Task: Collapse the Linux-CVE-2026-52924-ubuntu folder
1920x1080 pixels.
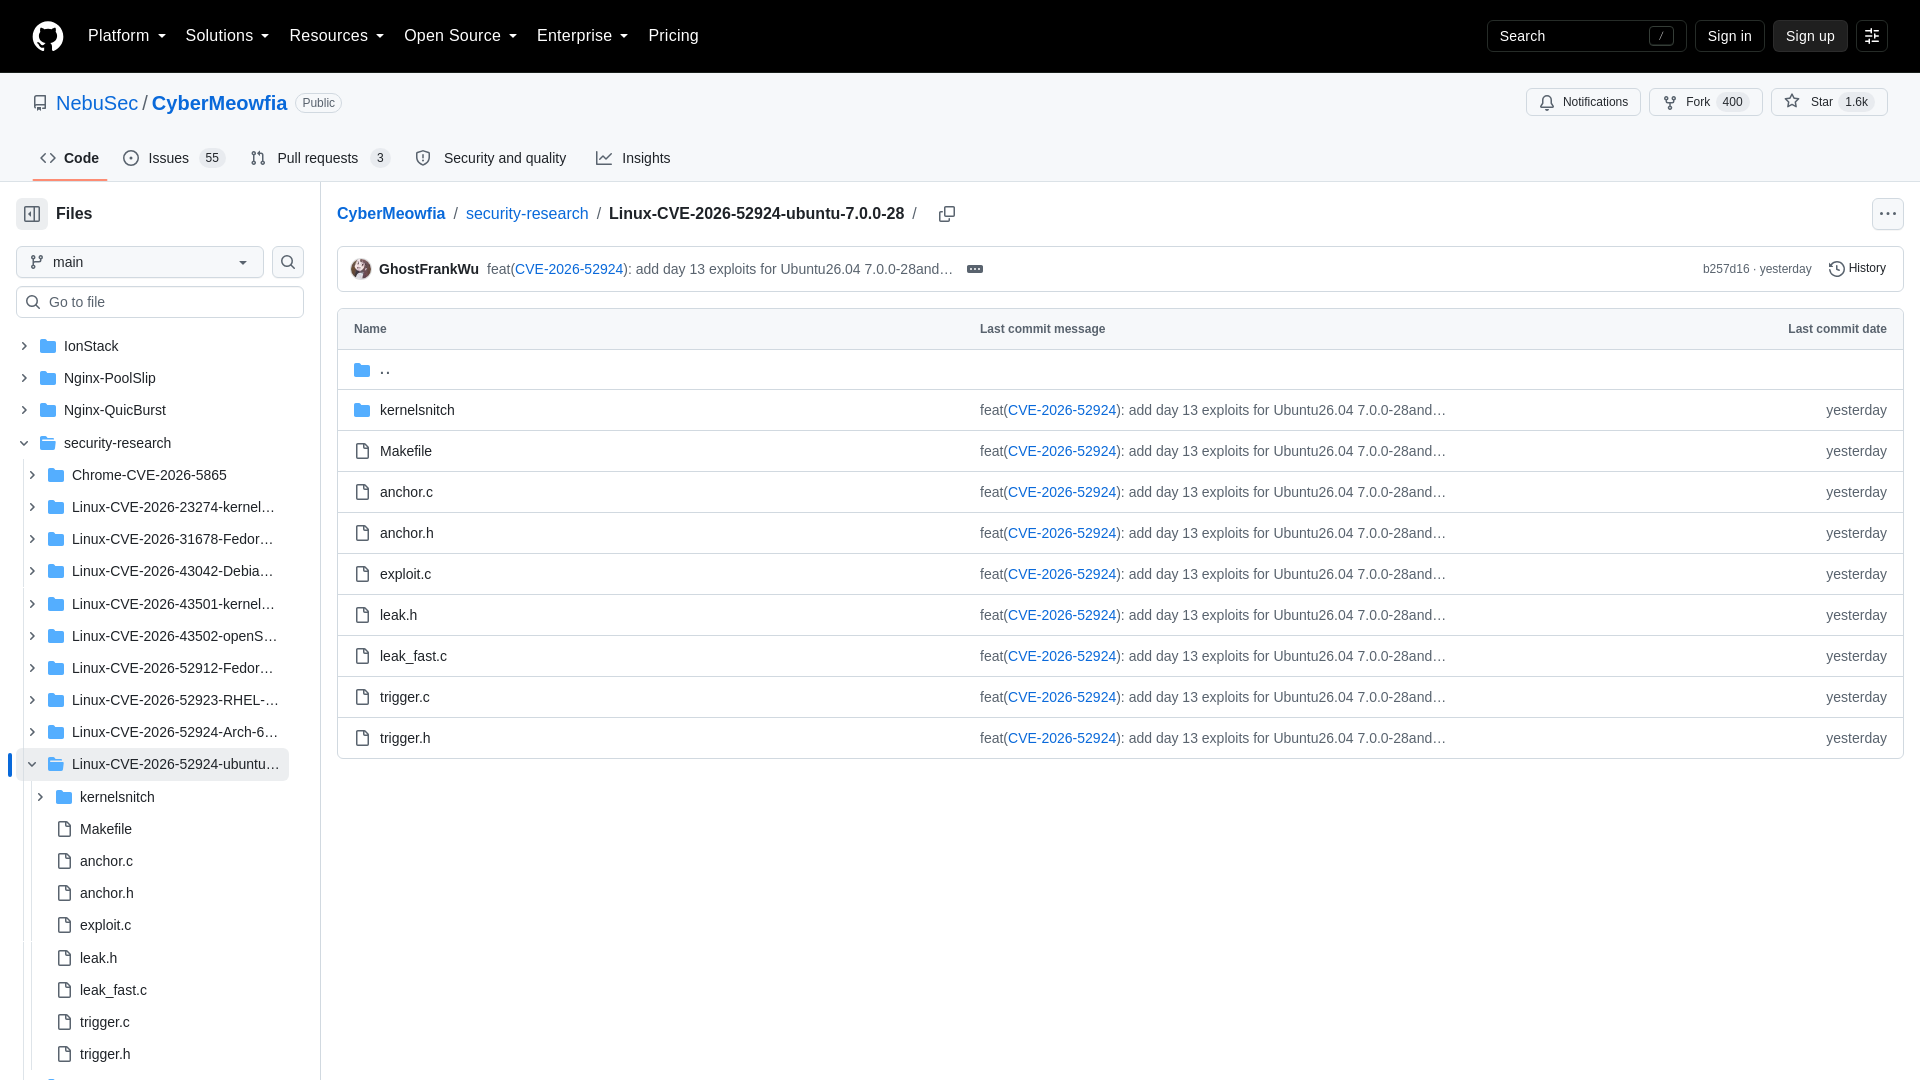Action: tap(32, 764)
